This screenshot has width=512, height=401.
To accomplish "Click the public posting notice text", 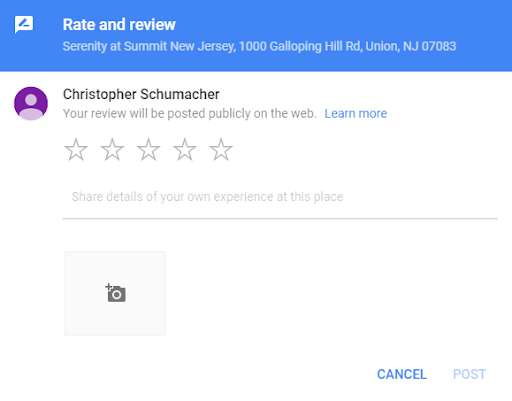I will click(190, 114).
